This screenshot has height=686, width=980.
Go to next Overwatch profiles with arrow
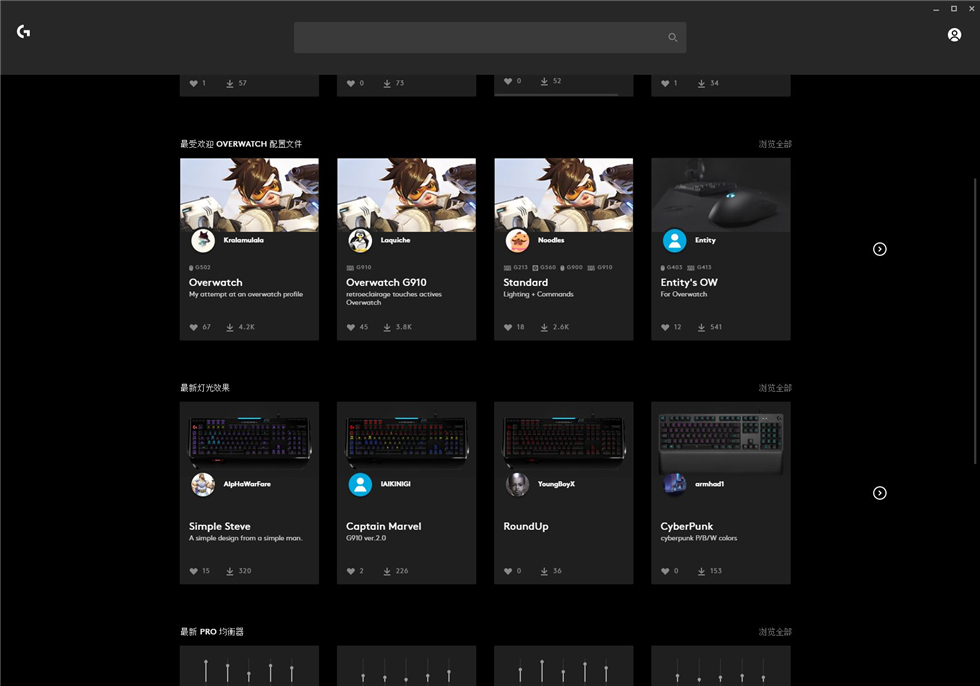[x=879, y=249]
